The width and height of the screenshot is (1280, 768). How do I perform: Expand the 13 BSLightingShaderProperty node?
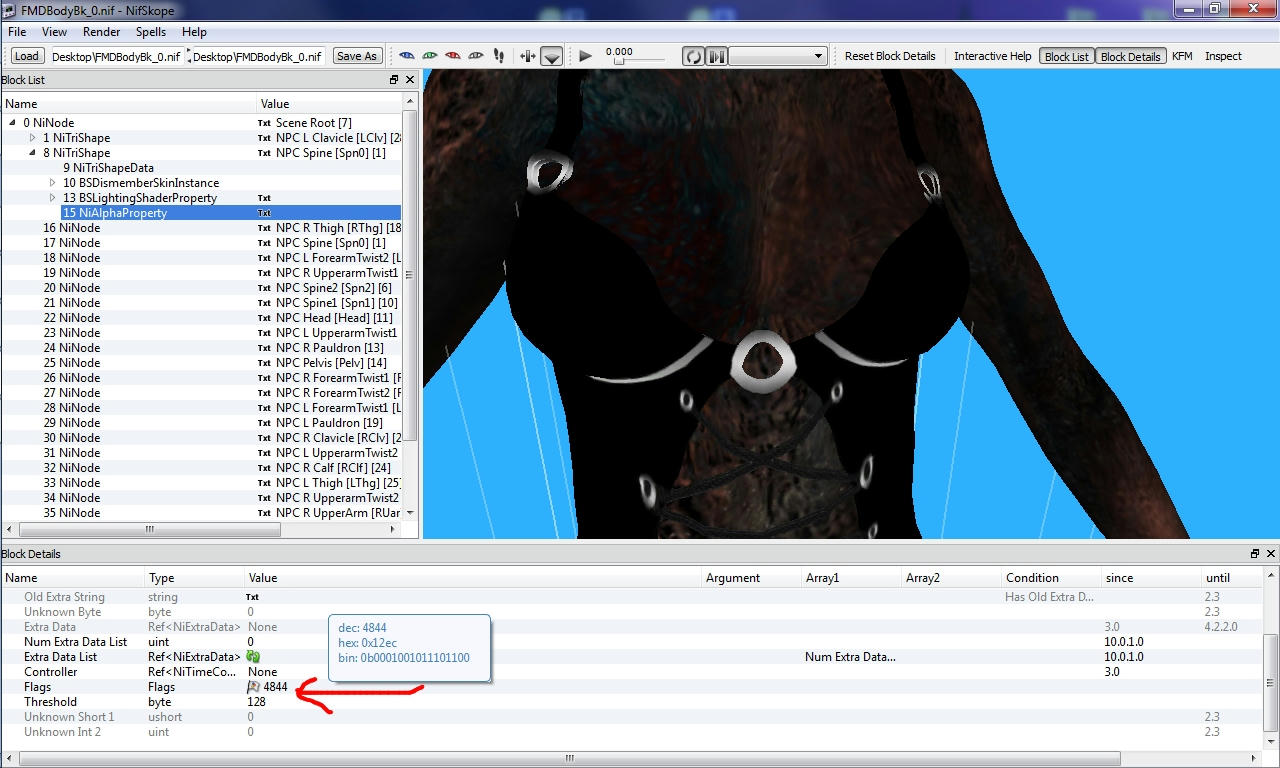pyautogui.click(x=53, y=198)
